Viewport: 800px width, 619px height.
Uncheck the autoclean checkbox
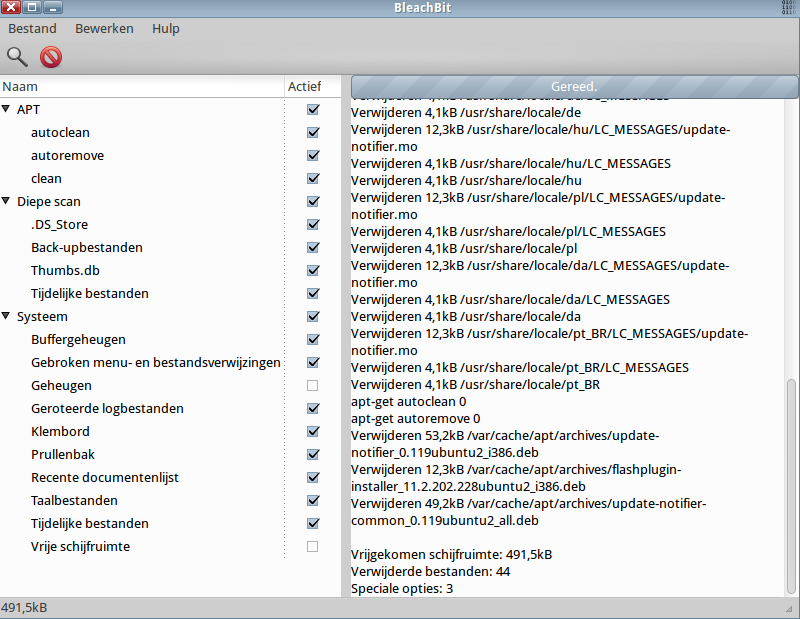313,133
